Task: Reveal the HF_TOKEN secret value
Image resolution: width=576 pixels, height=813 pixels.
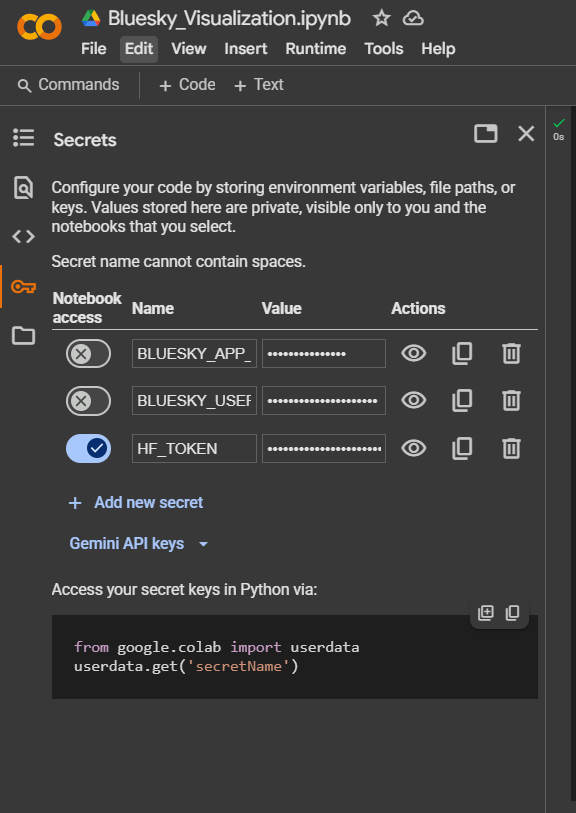Action: [414, 448]
